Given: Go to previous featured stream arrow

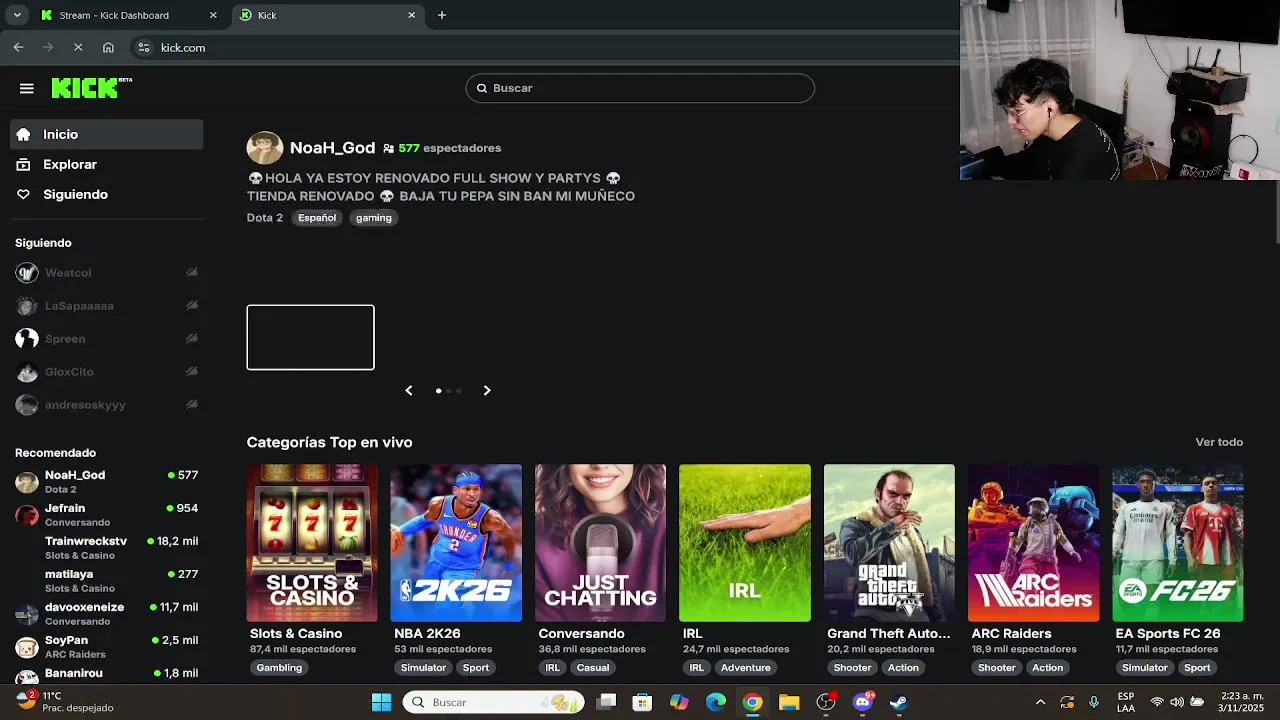Looking at the screenshot, I should 408,391.
